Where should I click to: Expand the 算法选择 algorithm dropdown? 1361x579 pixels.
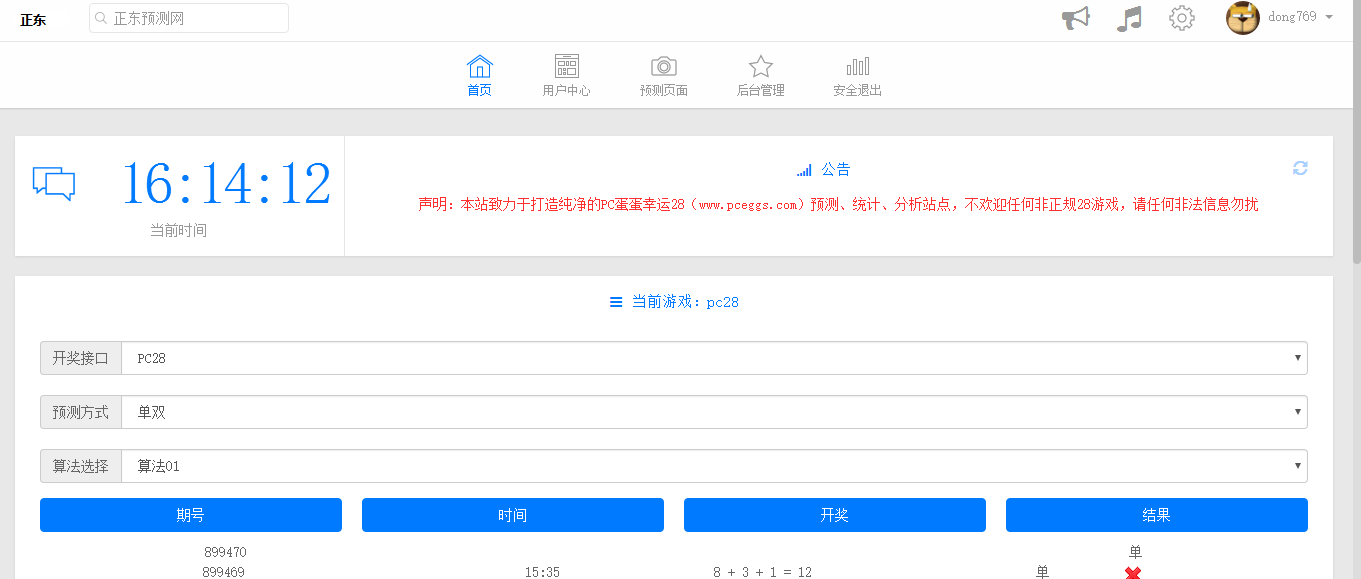pos(710,465)
